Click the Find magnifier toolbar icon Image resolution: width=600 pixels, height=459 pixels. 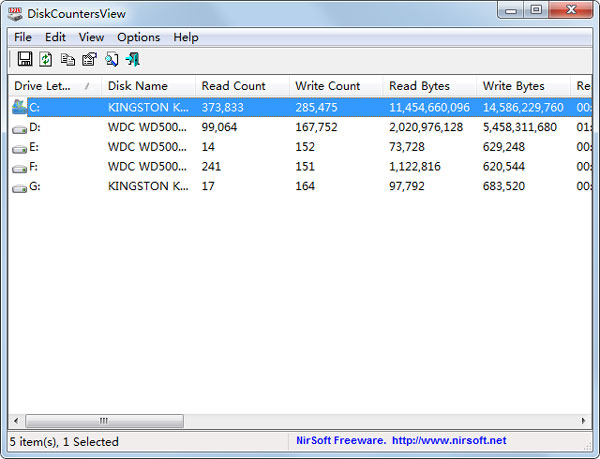111,59
